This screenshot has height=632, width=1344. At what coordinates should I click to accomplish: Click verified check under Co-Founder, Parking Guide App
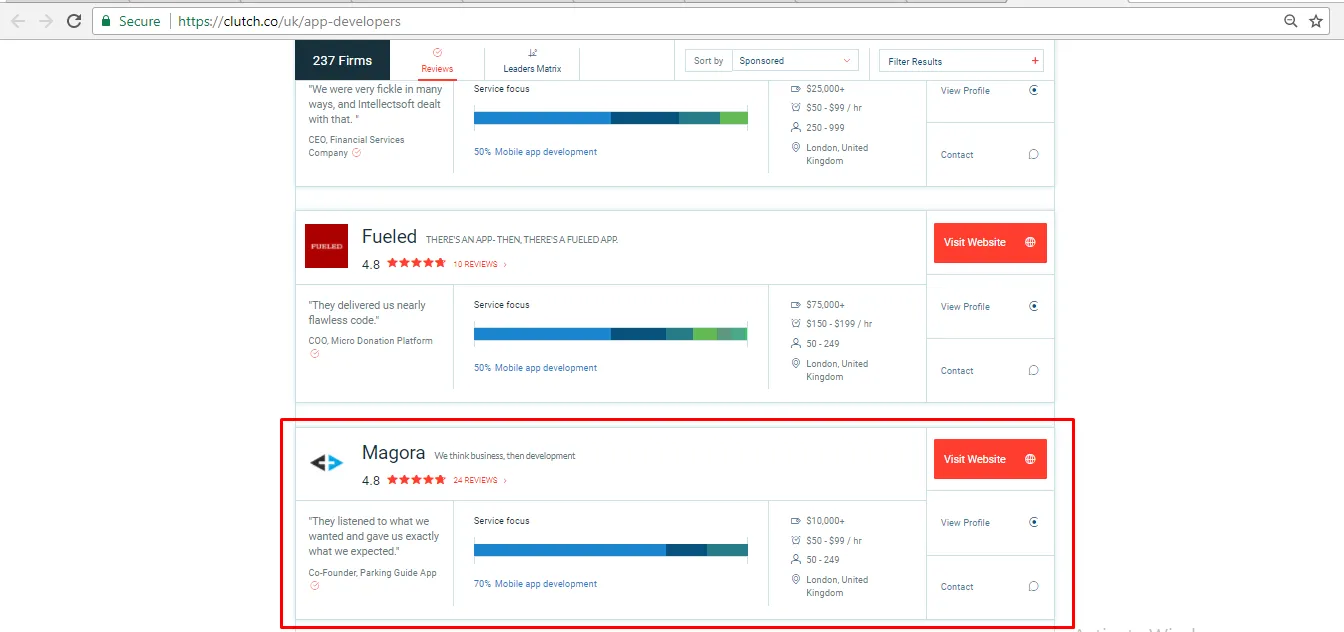[315, 586]
